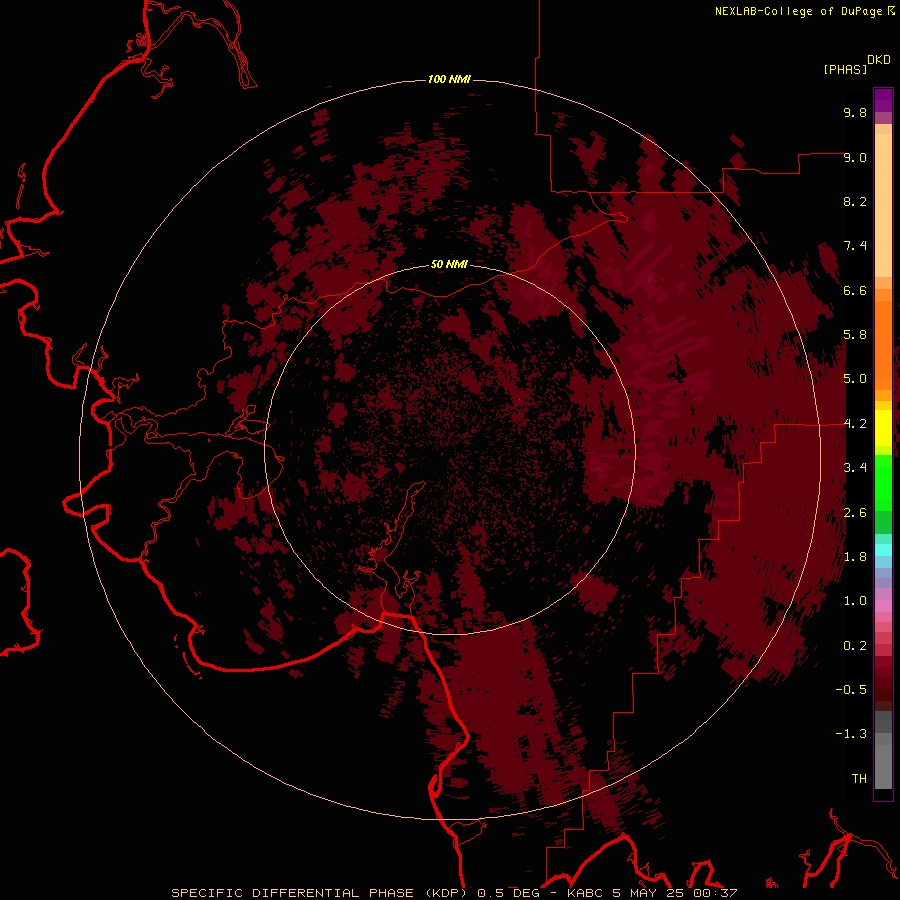900x900 pixels.
Task: Pick the cyan segment of the color bar
Action: pyautogui.click(x=883, y=549)
